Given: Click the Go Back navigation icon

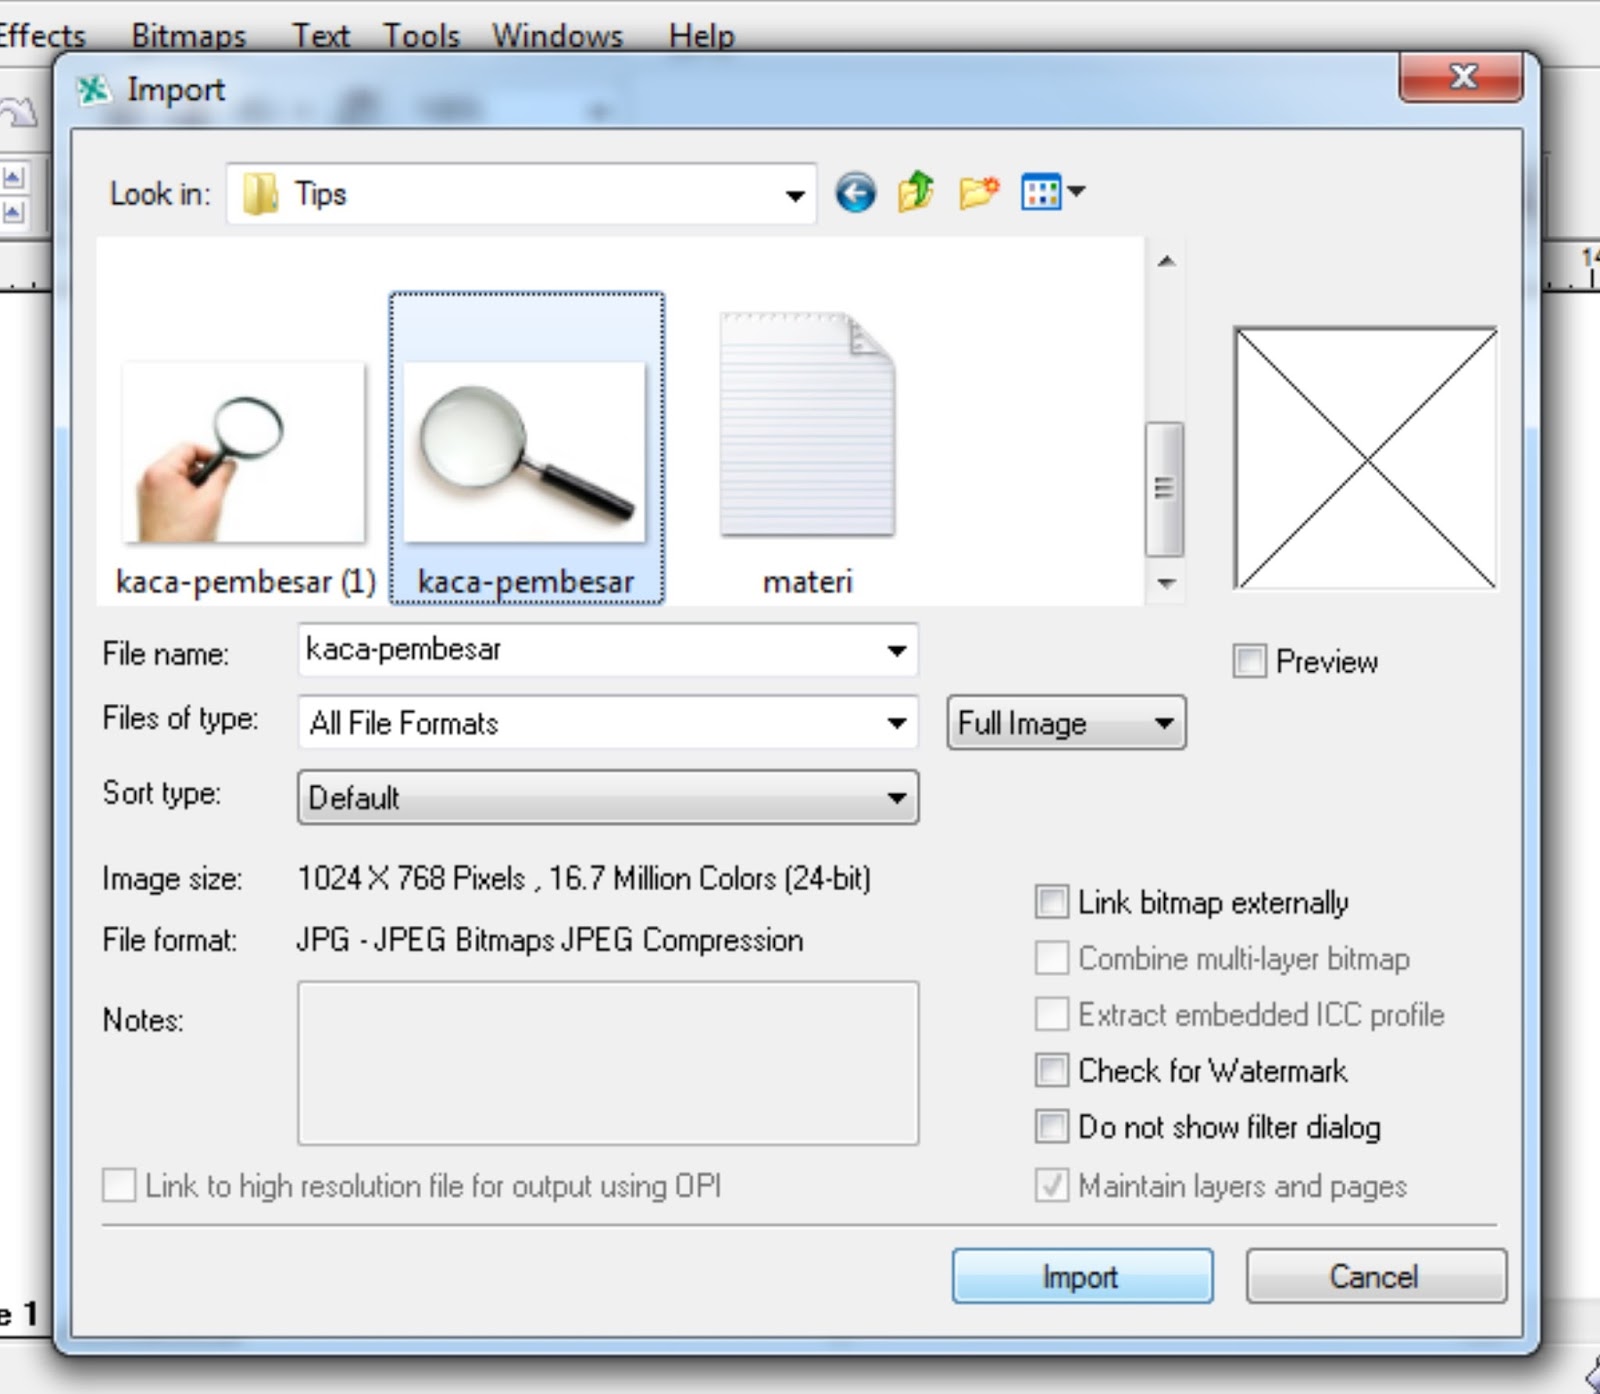Looking at the screenshot, I should coord(855,191).
